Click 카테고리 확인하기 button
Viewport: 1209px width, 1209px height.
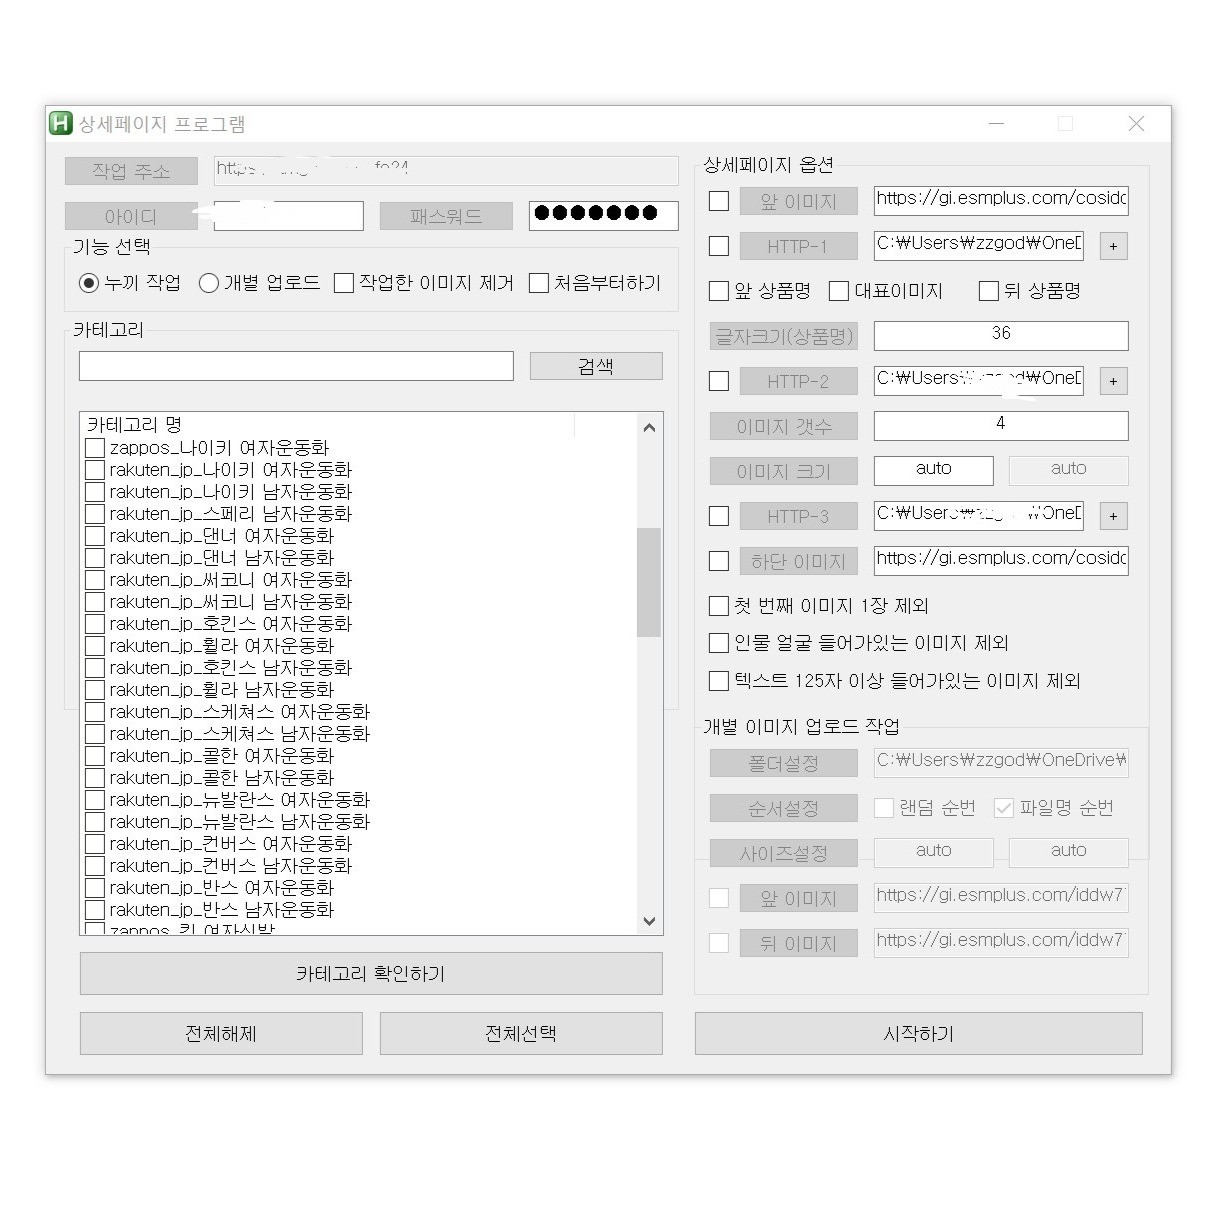click(x=371, y=973)
